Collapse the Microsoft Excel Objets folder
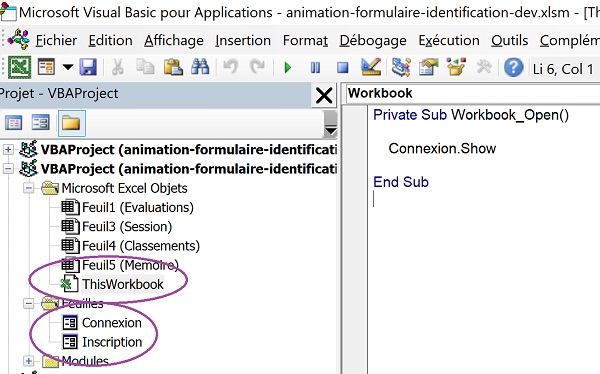The height and width of the screenshot is (374, 600). tap(29, 188)
